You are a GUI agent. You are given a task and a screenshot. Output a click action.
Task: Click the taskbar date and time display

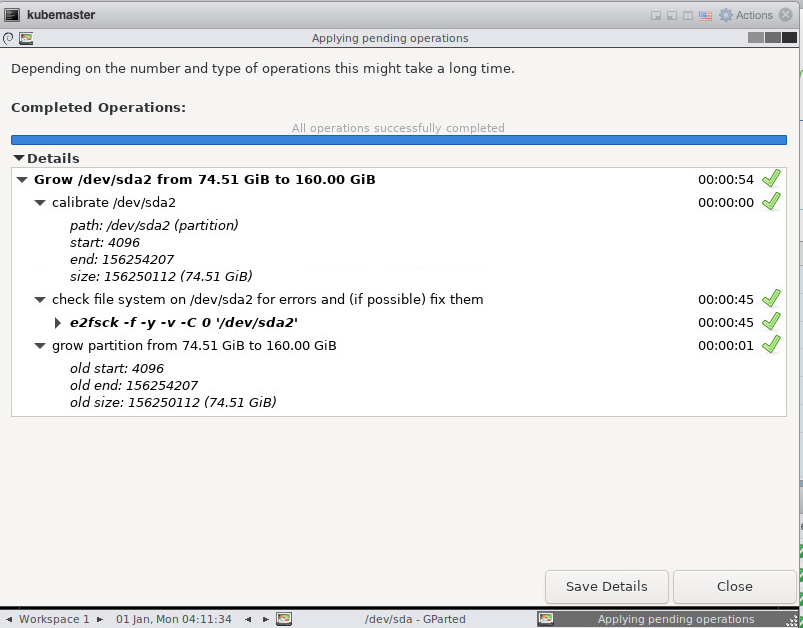point(174,619)
